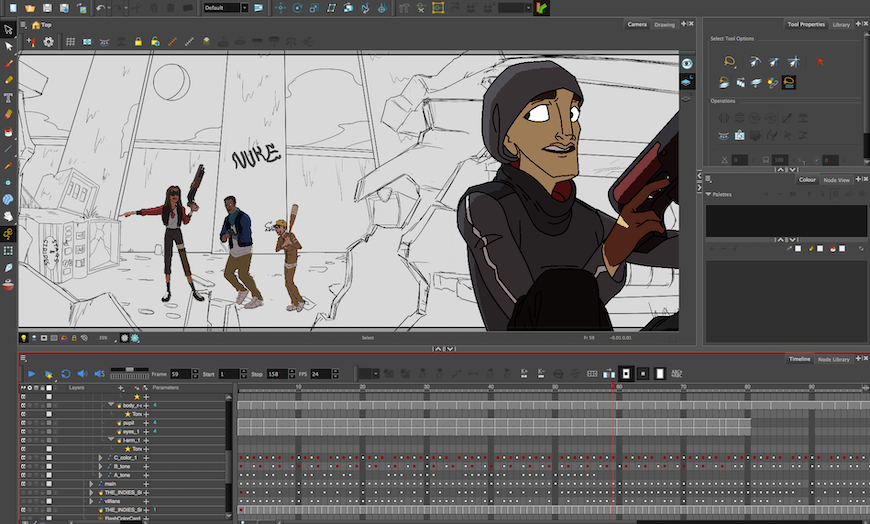Screen dimensions: 870x524
Task: Open the Library tab
Action: point(841,24)
